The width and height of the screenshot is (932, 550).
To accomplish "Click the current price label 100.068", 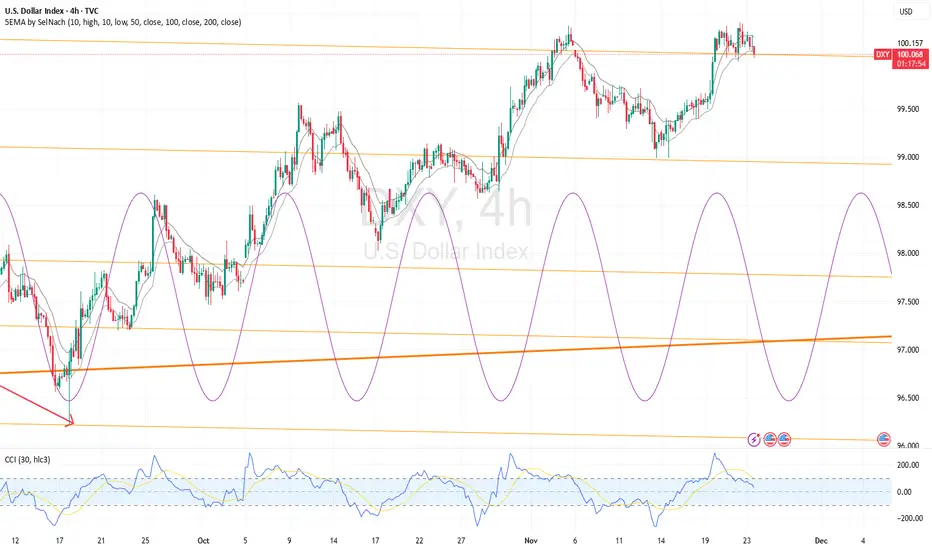I will click(x=910, y=55).
